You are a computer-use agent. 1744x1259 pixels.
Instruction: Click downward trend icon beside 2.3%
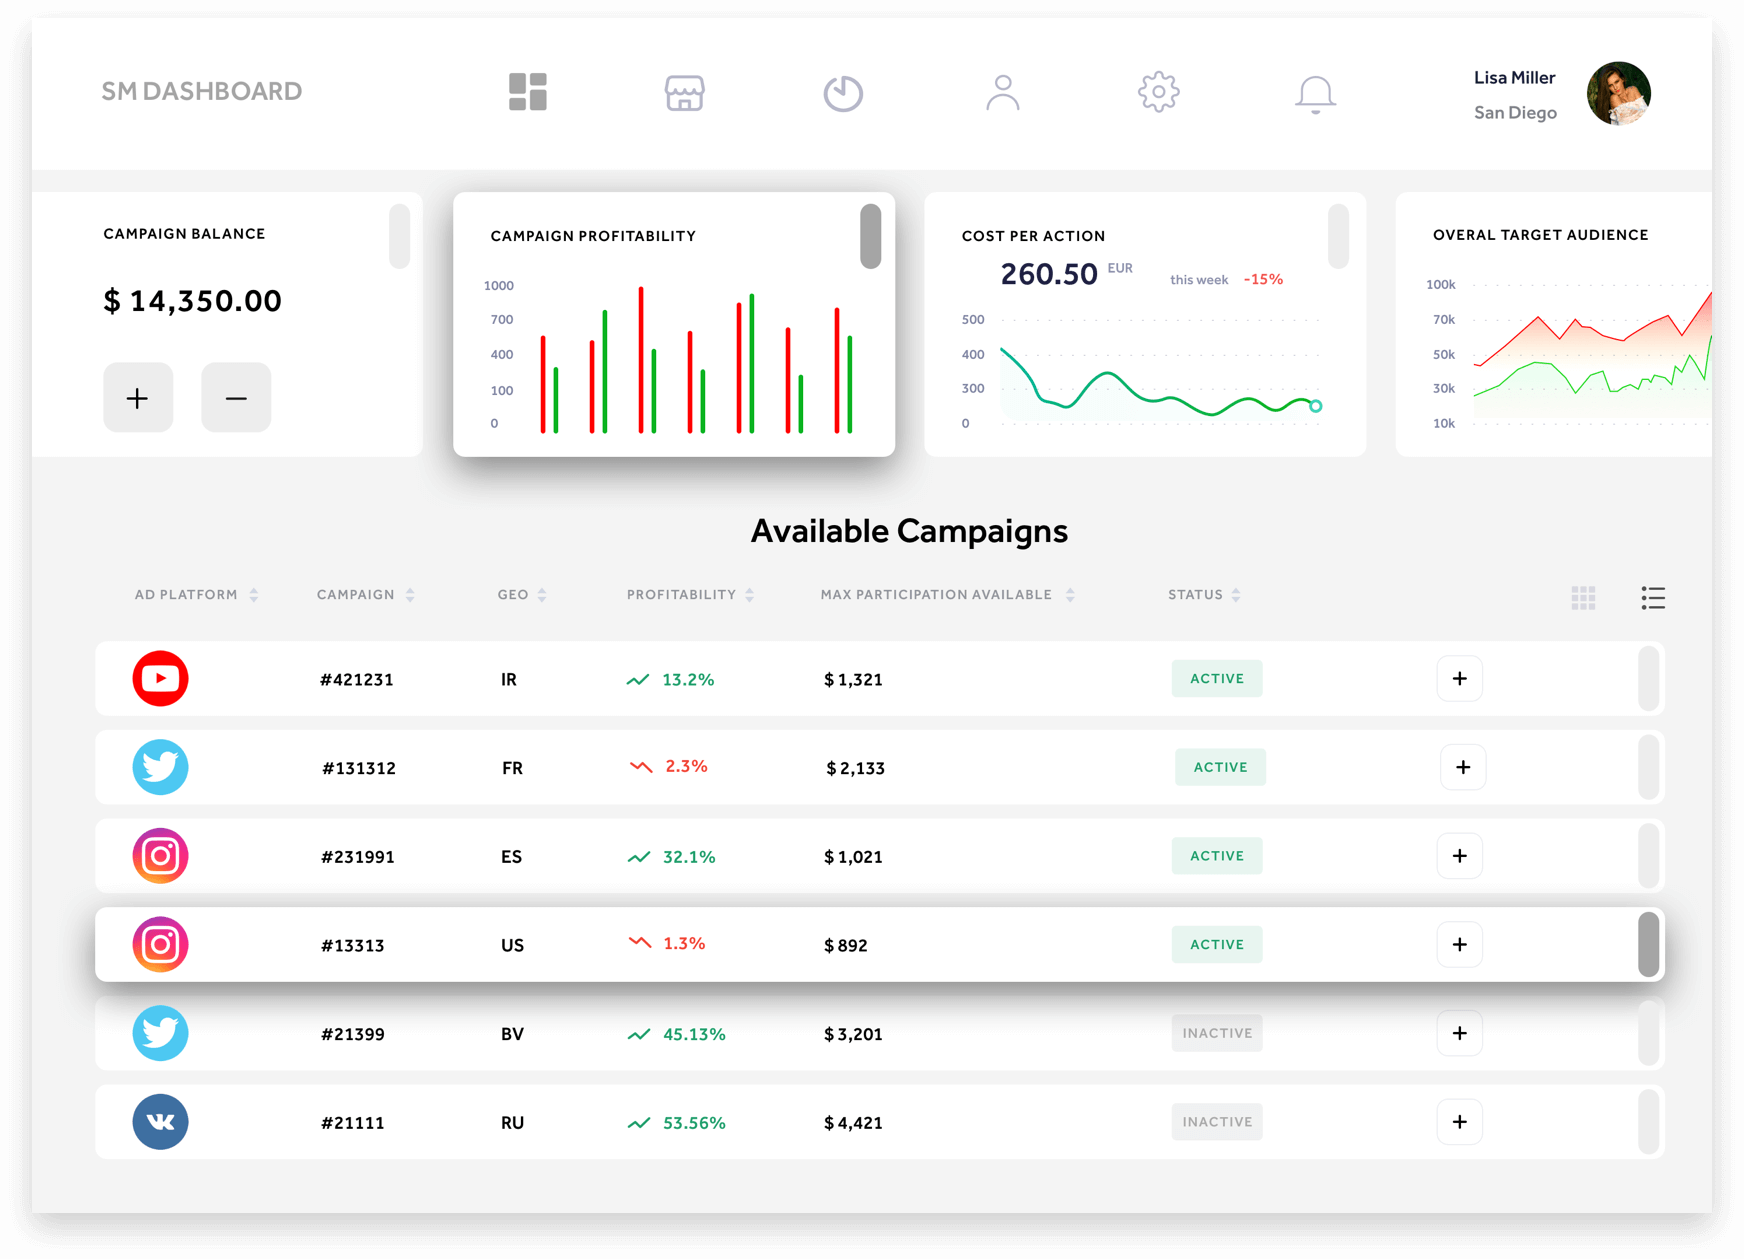[641, 767]
